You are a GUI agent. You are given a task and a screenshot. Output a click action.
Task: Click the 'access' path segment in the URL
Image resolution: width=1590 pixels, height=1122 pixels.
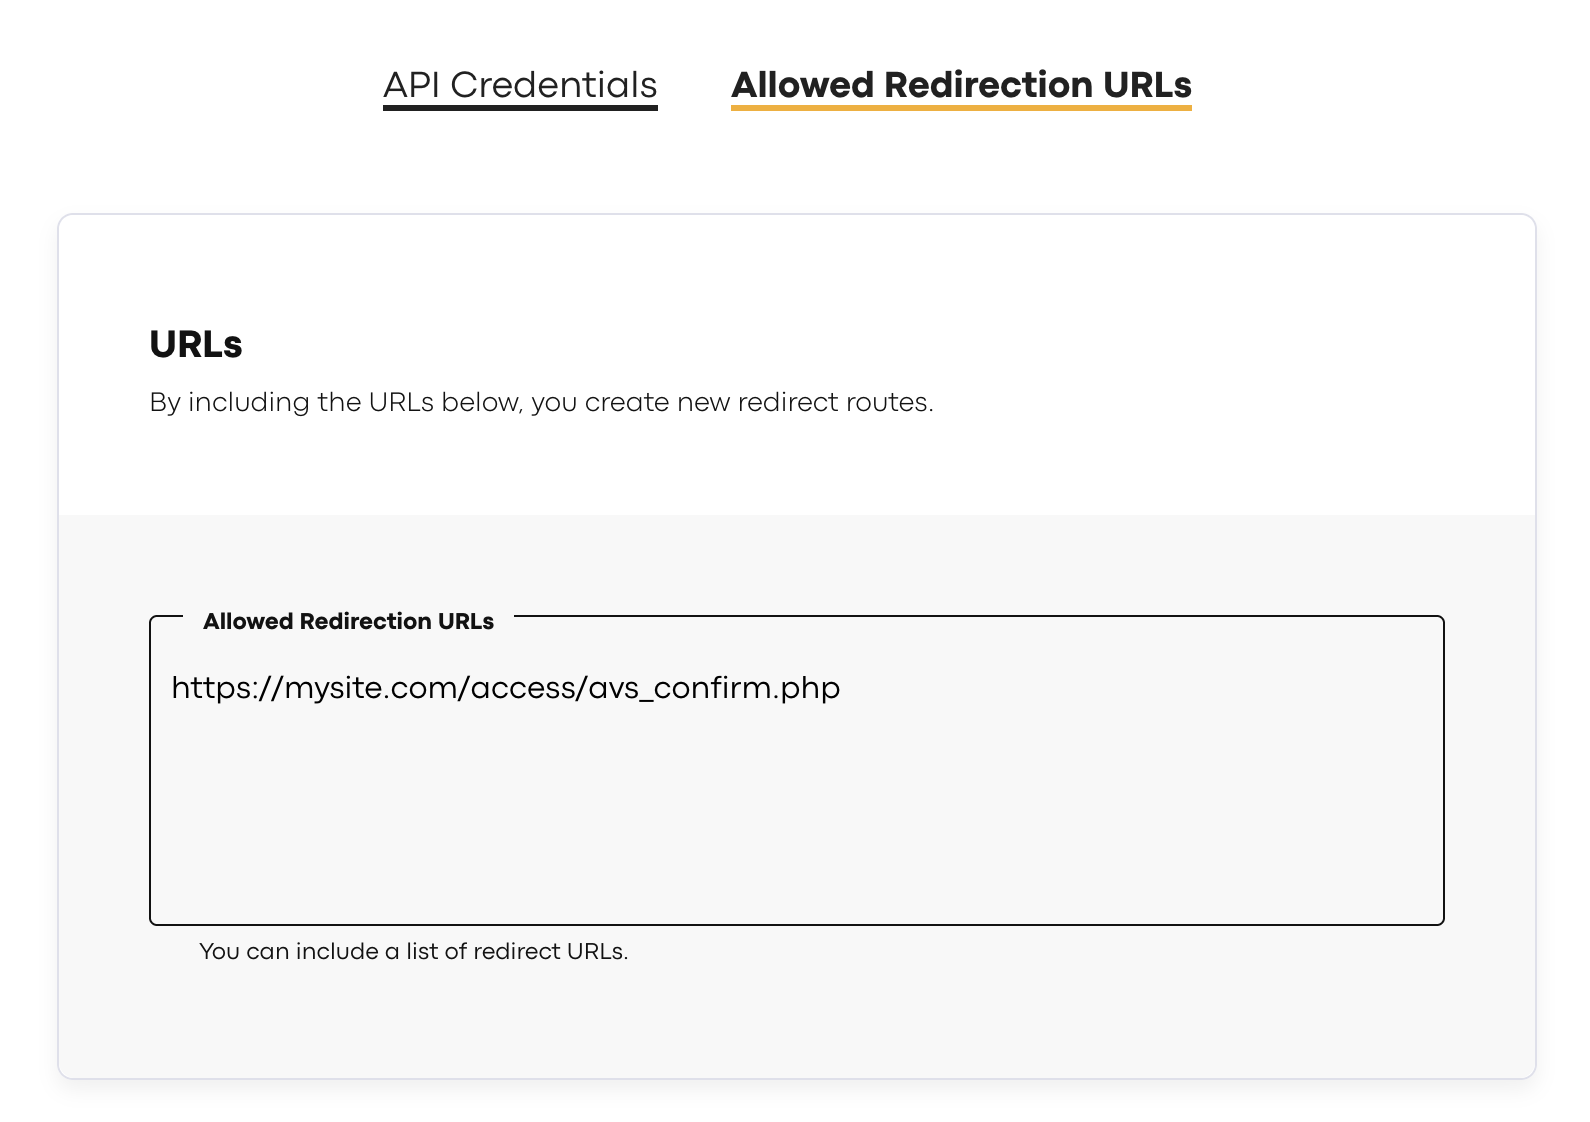coord(522,688)
